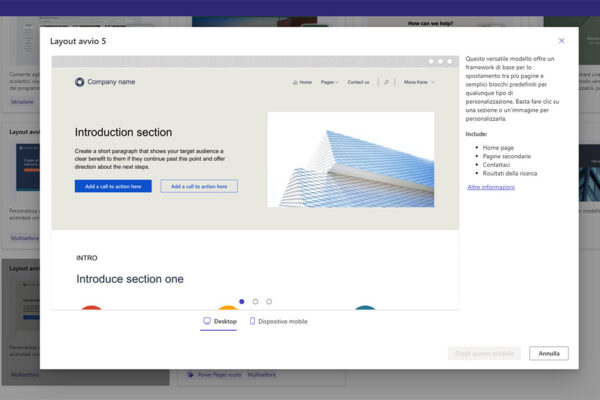
Task: Click the search magnifier icon in preview
Action: point(386,82)
